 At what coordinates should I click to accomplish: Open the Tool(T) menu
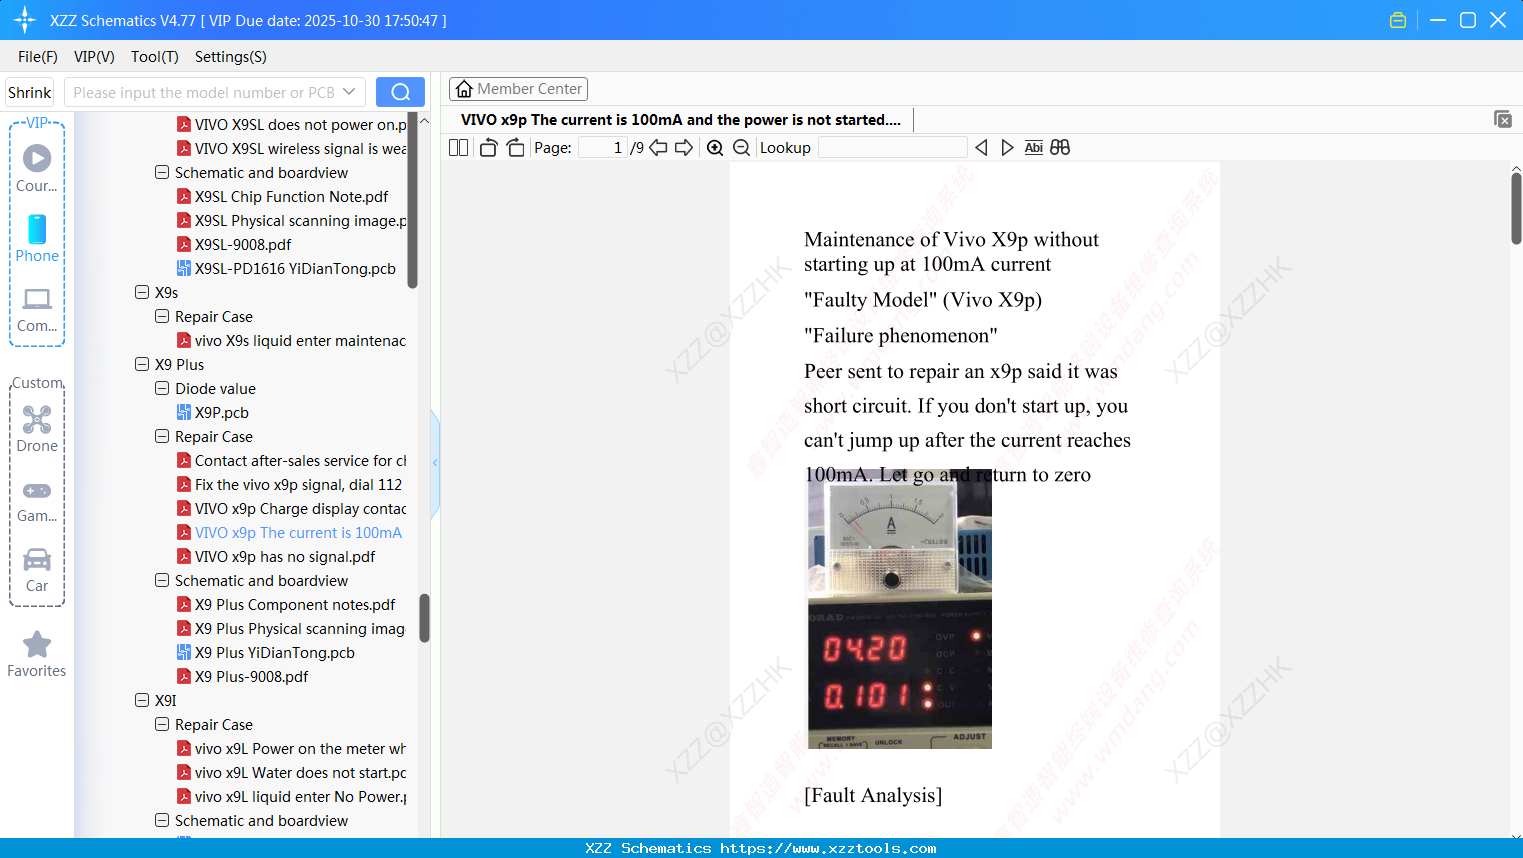click(x=154, y=57)
